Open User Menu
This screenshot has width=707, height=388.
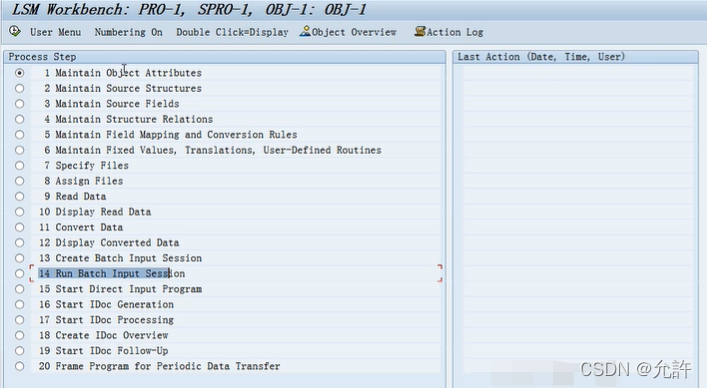click(55, 32)
